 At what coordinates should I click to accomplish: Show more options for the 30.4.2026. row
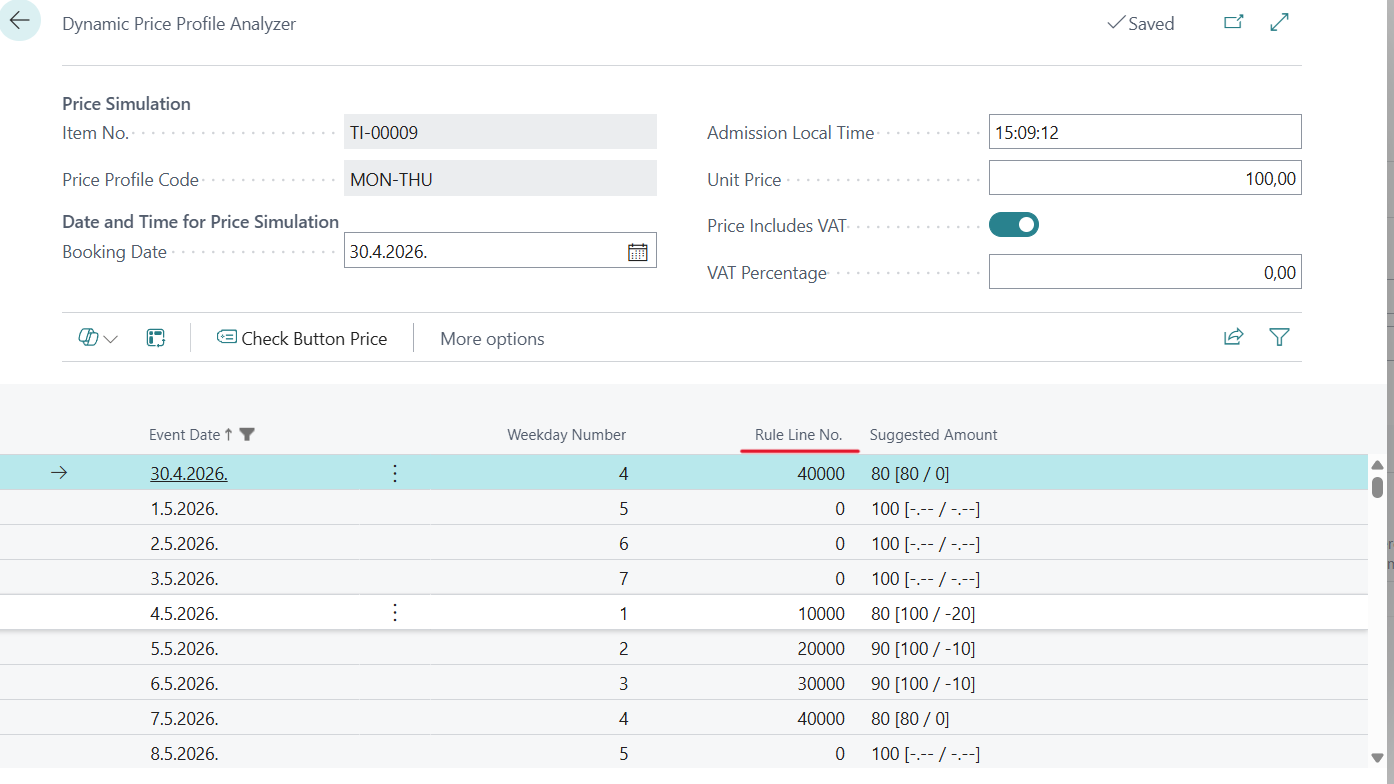[395, 473]
